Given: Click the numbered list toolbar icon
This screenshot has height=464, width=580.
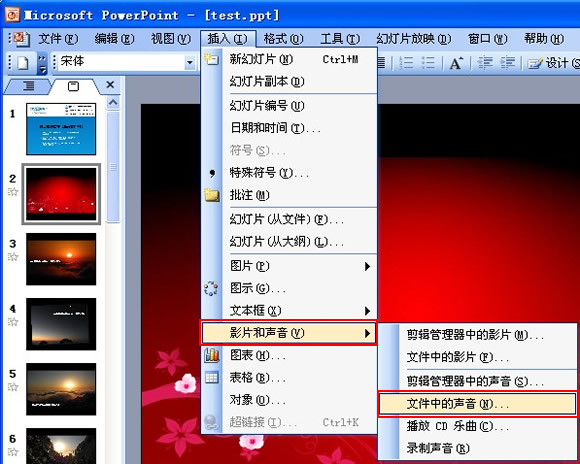Looking at the screenshot, I should pos(407,63).
